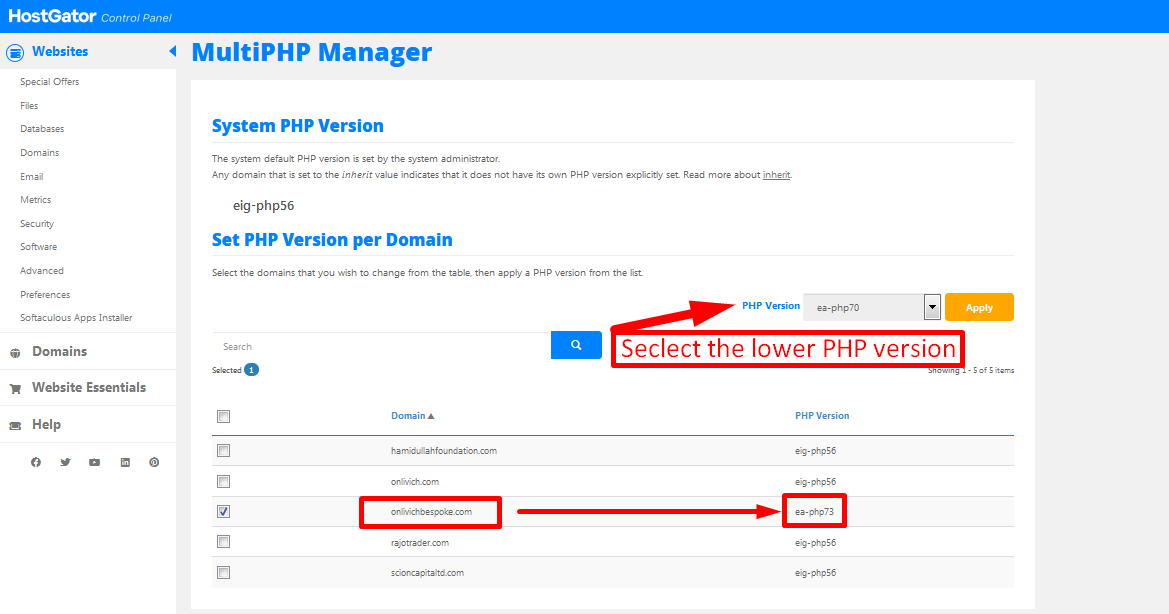
Task: Click the ea-php73 version value
Action: pyautogui.click(x=814, y=512)
